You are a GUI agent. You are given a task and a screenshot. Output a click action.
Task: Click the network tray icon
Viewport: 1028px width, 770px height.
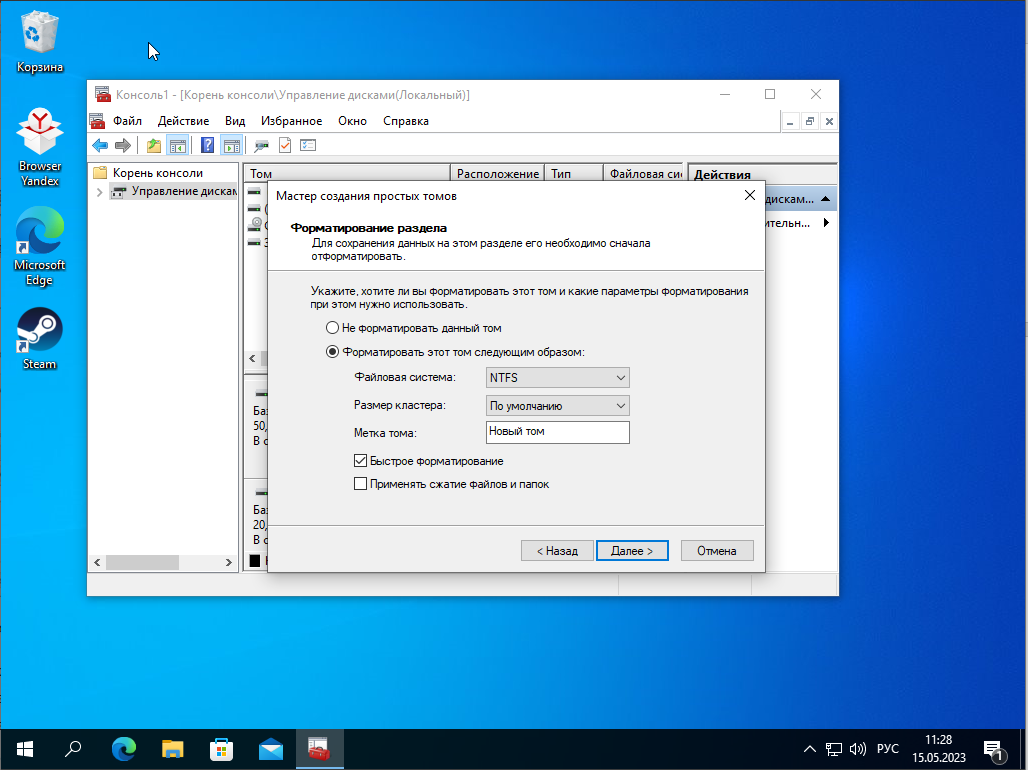click(833, 749)
